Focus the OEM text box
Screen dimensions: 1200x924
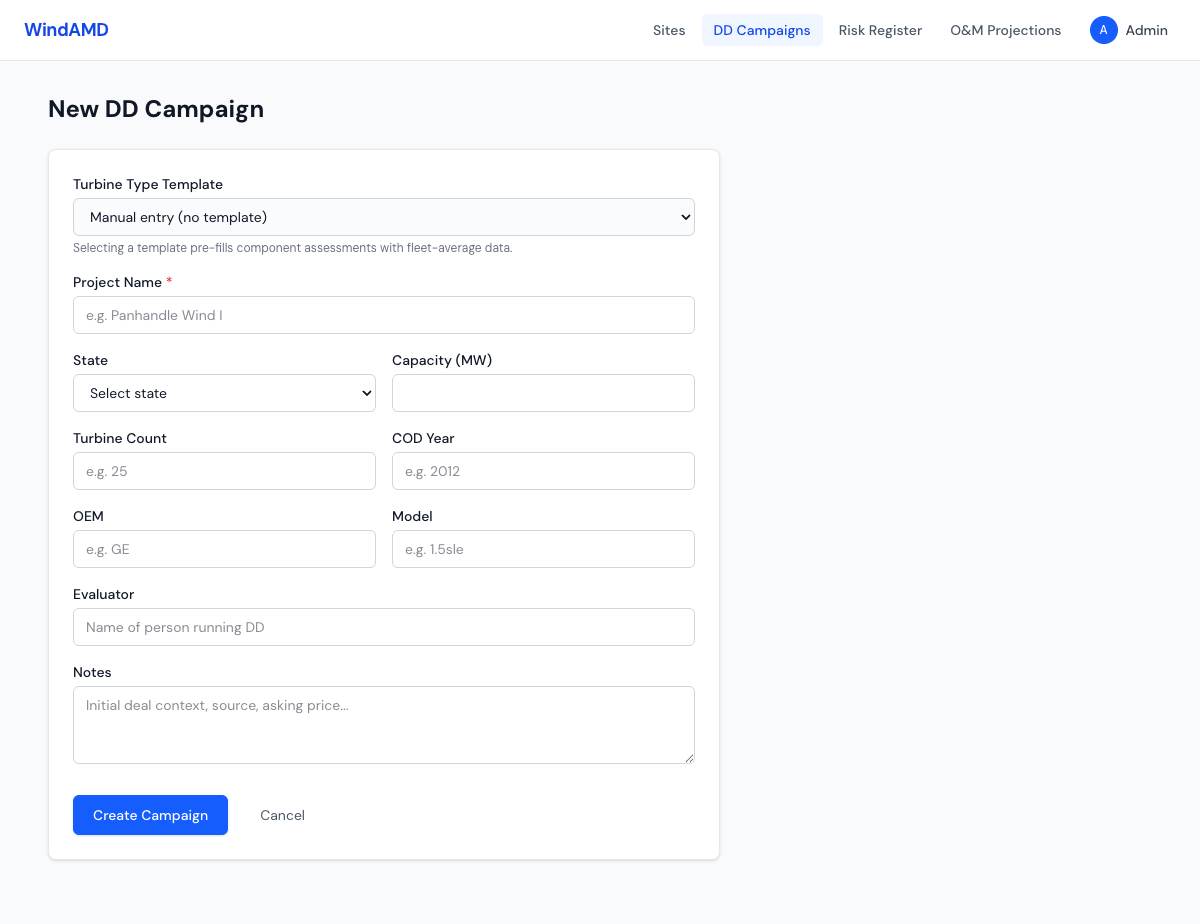tap(224, 549)
